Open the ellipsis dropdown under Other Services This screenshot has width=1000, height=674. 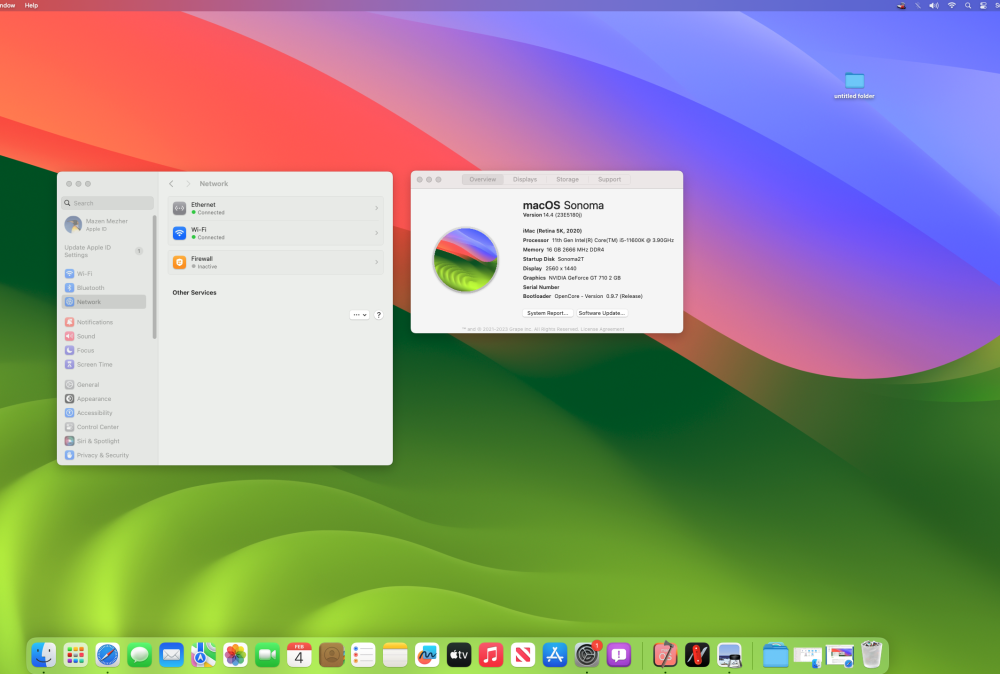[360, 314]
